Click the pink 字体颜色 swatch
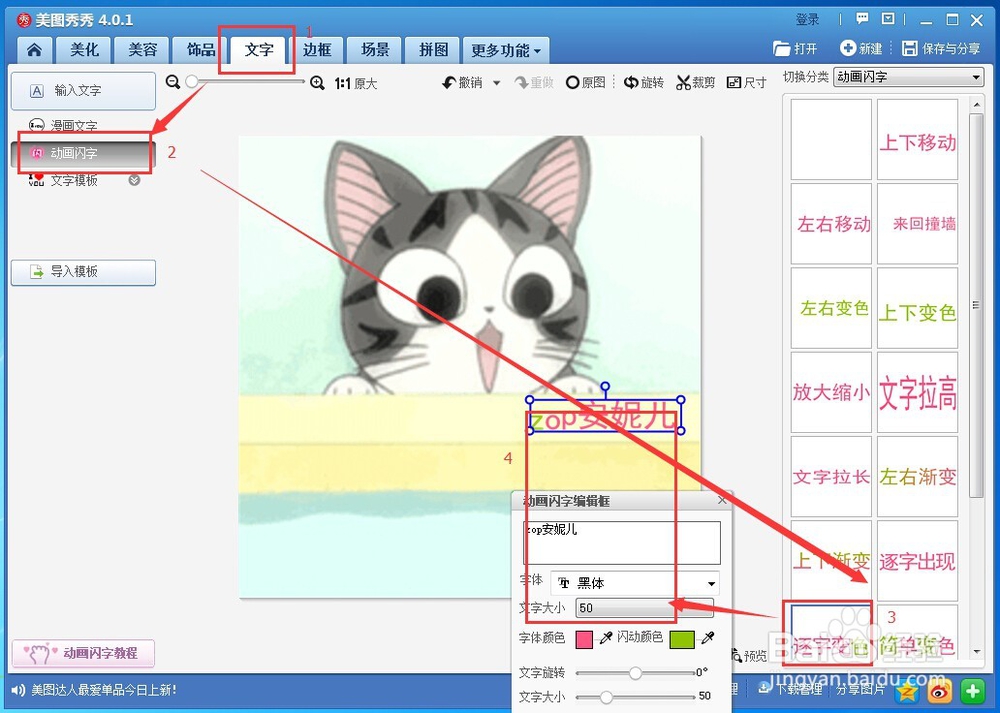The width and height of the screenshot is (1000, 713). (x=584, y=639)
